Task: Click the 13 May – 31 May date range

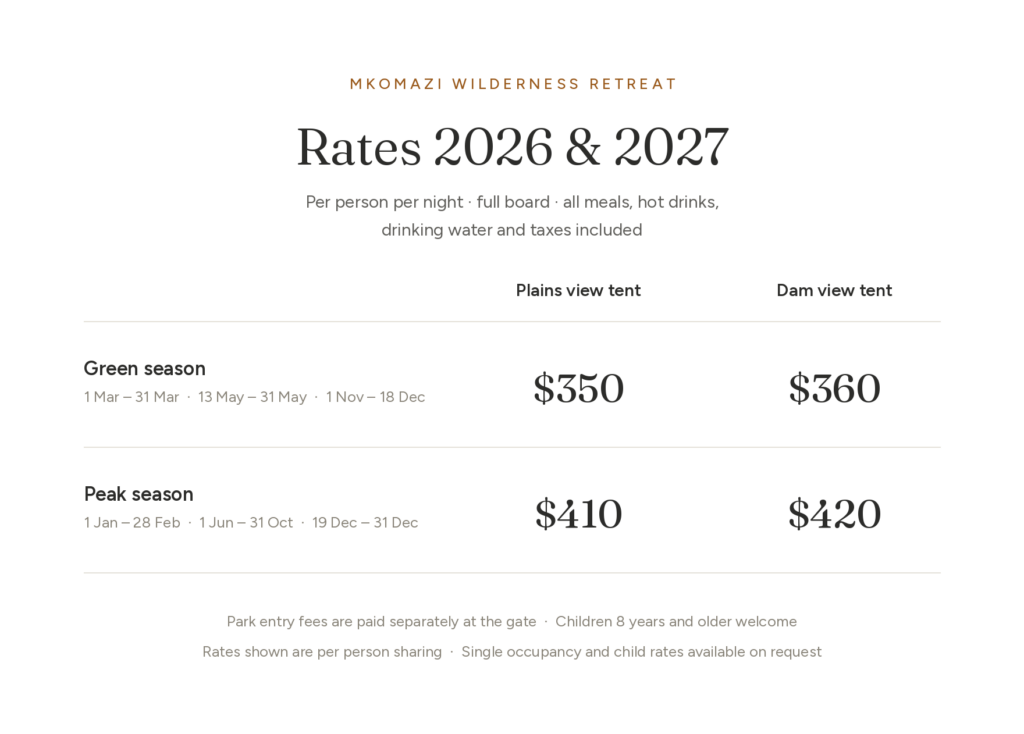Action: pyautogui.click(x=252, y=397)
